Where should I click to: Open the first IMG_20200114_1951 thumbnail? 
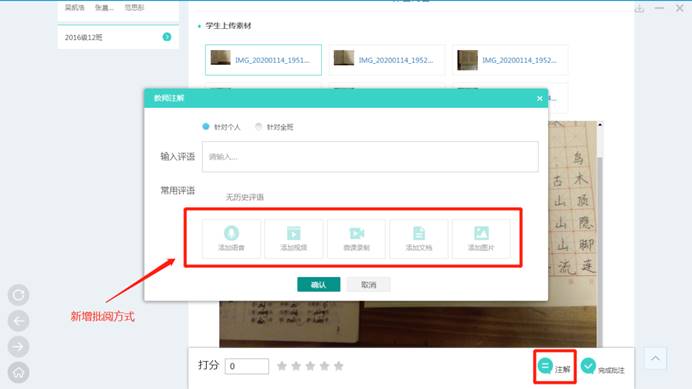click(263, 60)
